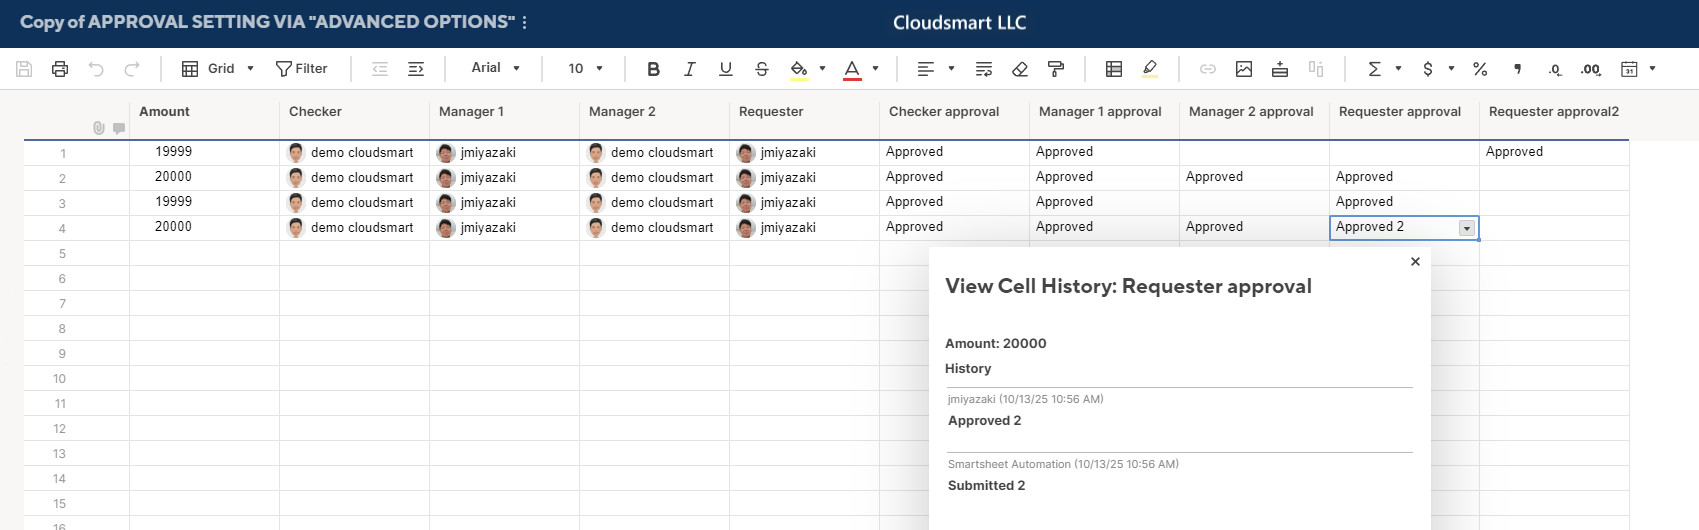The height and width of the screenshot is (530, 1699).
Task: Open the Grid view switcher
Action: click(218, 69)
